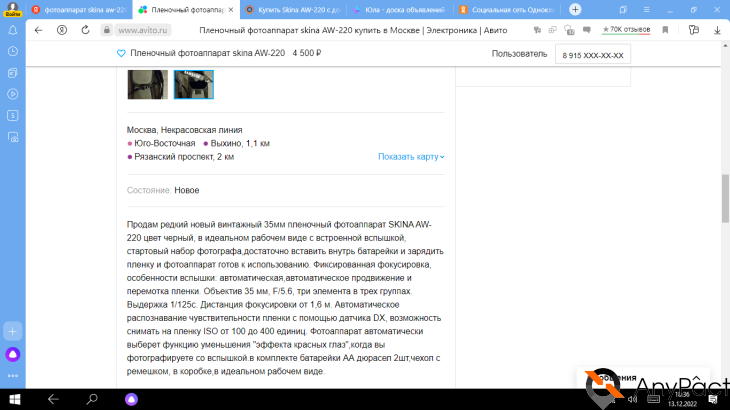The image size is (730, 410).
Task: Click Пользователь seller label
Action: coord(519,54)
